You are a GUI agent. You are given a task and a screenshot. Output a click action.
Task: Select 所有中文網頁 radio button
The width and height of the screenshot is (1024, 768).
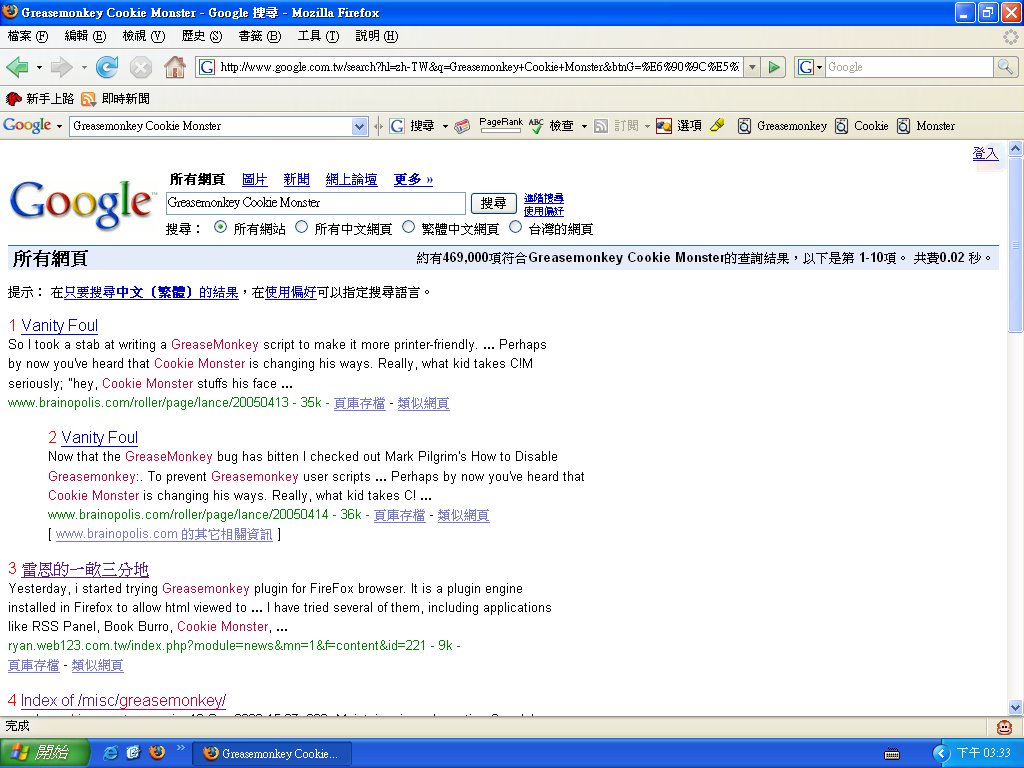click(301, 227)
